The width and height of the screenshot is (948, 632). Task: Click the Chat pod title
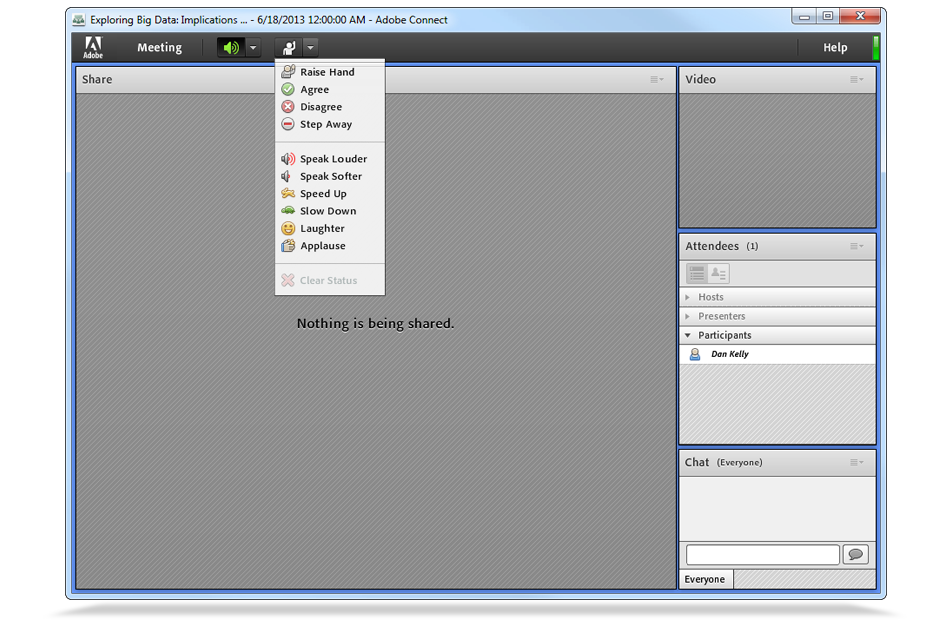[696, 462]
